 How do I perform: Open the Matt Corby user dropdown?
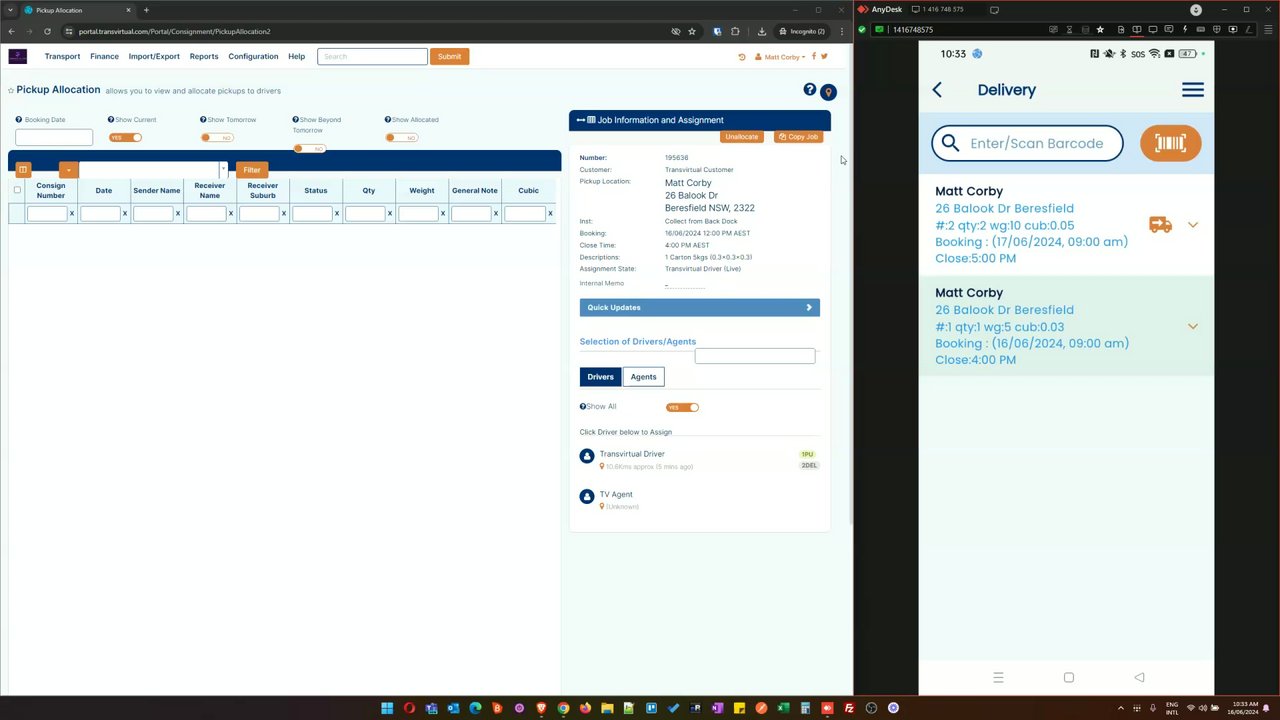click(780, 57)
